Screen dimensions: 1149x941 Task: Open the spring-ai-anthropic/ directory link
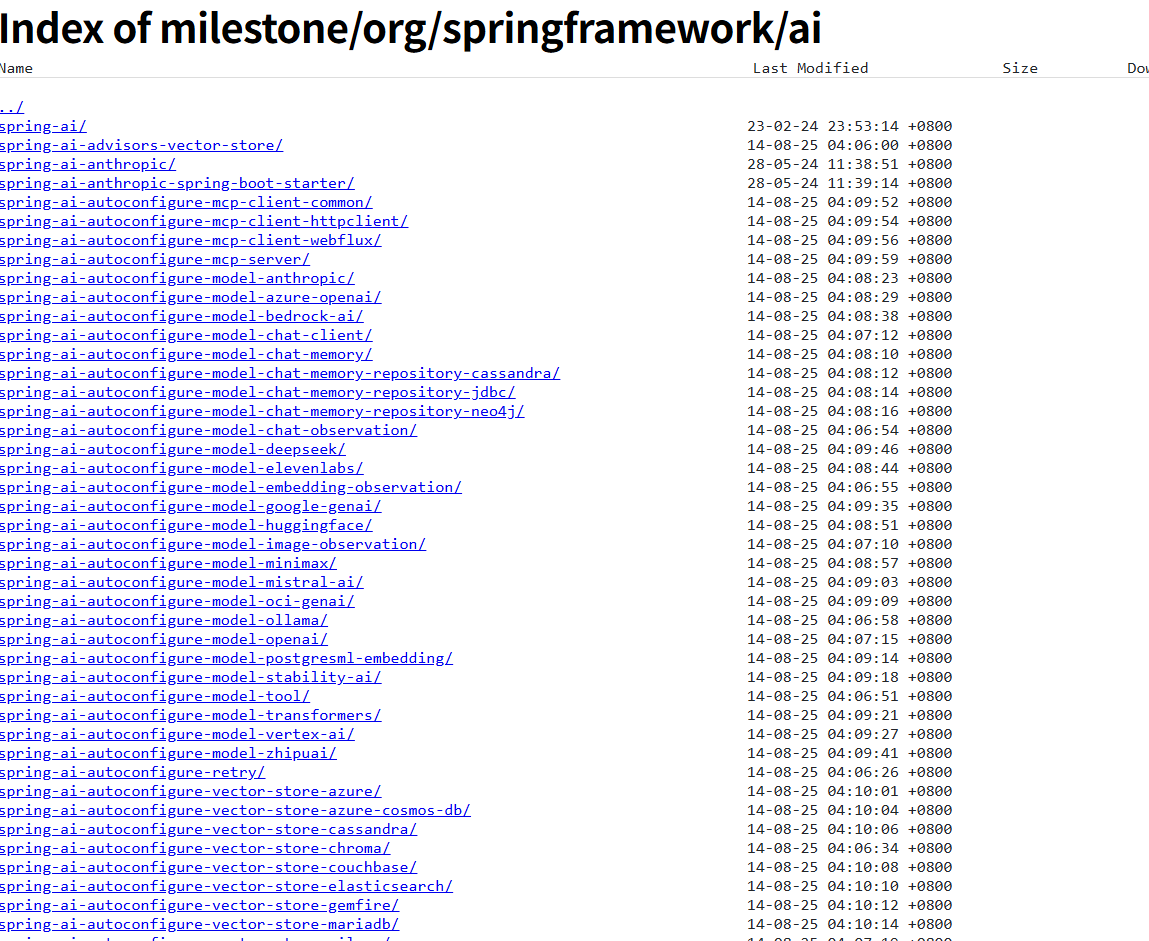[x=88, y=164]
